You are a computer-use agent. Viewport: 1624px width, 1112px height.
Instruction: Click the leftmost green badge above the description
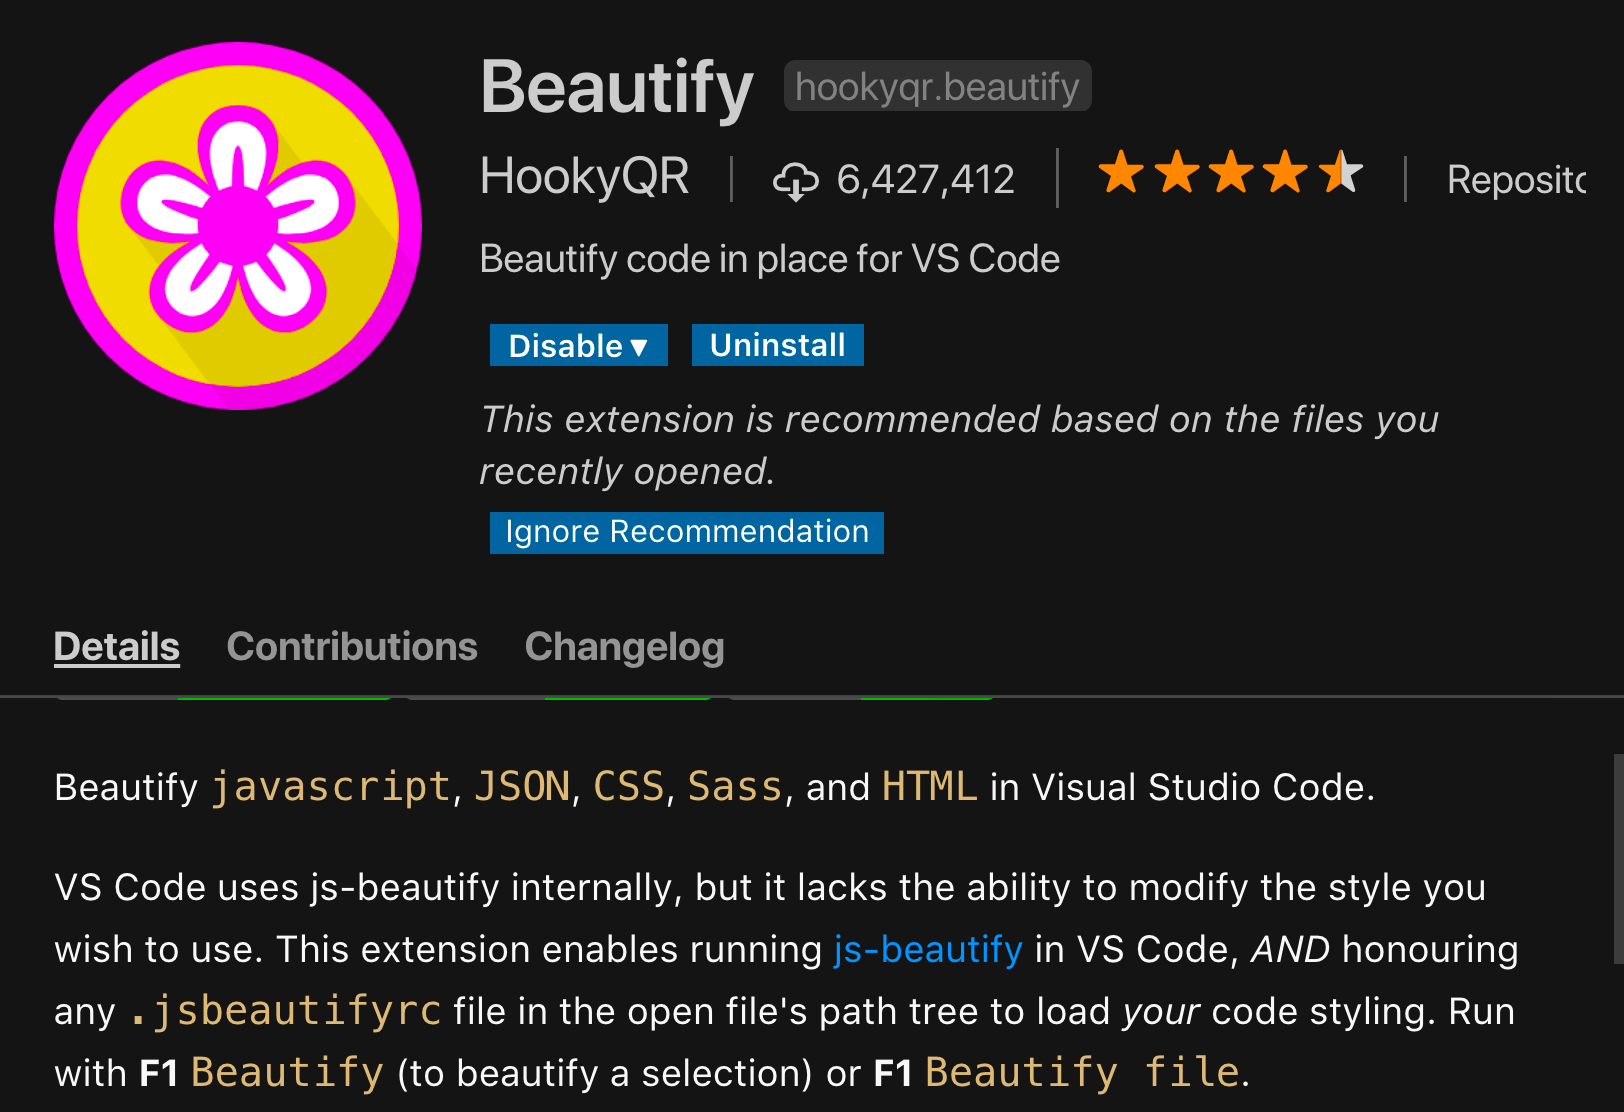point(283,692)
